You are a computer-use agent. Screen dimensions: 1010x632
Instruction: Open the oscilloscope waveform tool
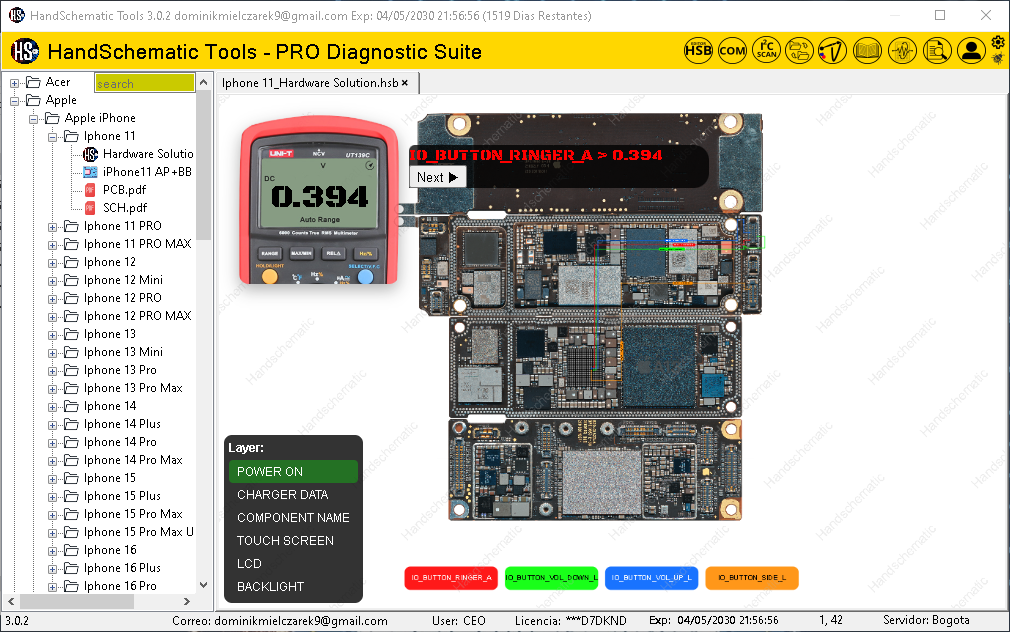(902, 50)
